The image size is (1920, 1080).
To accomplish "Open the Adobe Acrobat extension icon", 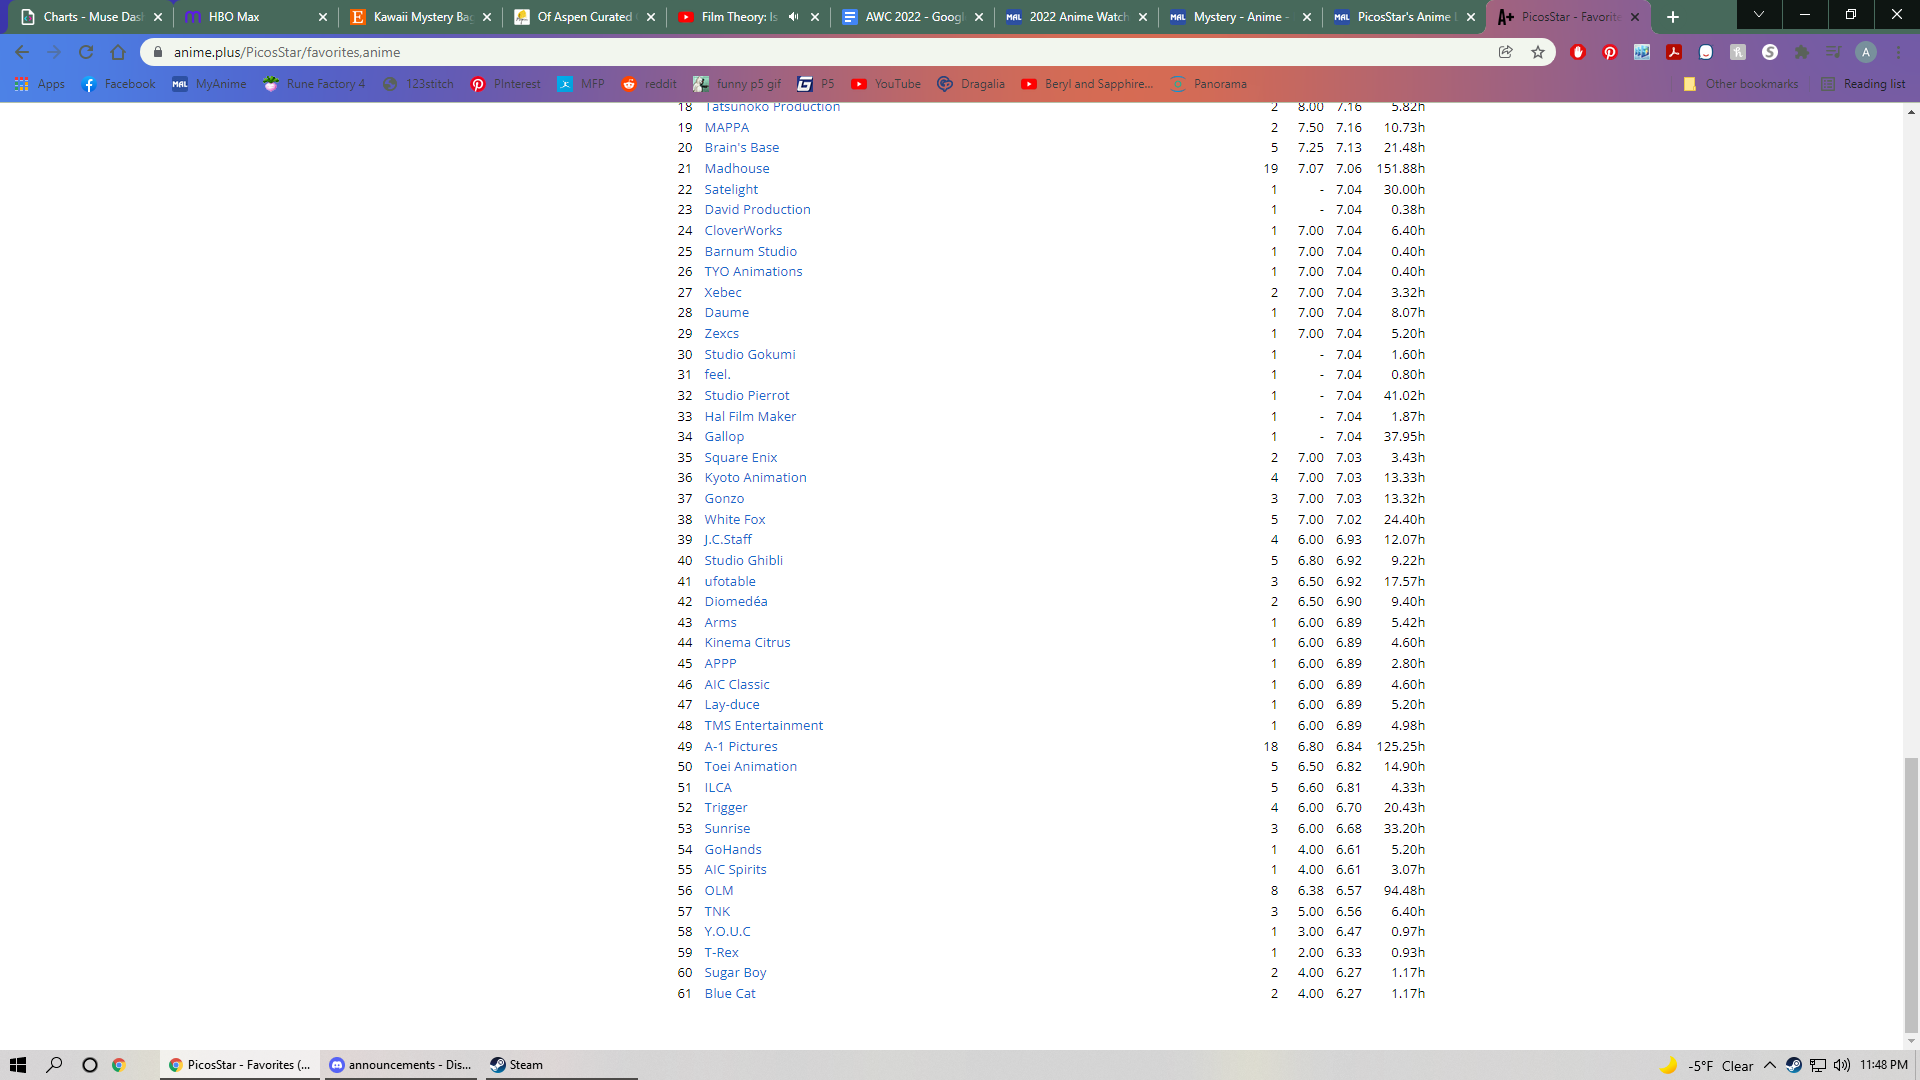I will [1674, 52].
